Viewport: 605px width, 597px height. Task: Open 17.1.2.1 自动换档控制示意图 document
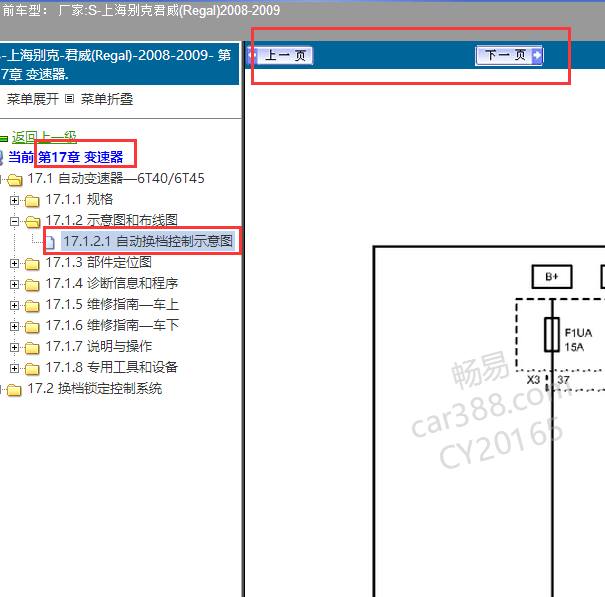(x=148, y=241)
